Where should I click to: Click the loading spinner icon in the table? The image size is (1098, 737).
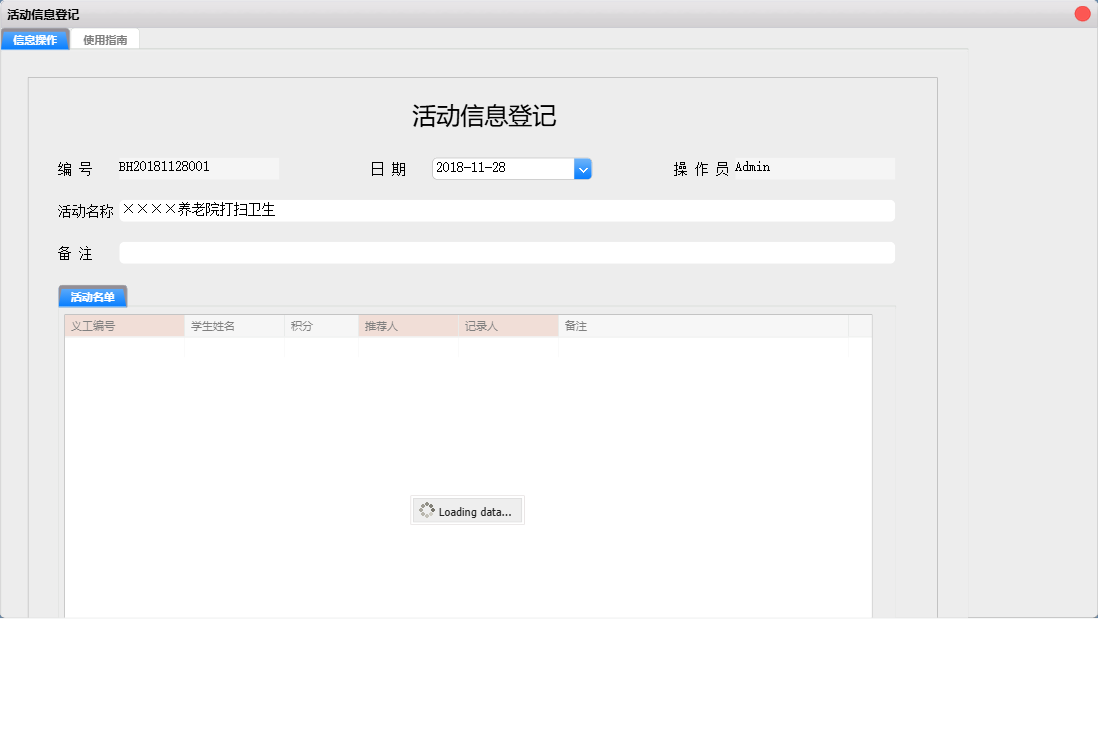point(428,510)
